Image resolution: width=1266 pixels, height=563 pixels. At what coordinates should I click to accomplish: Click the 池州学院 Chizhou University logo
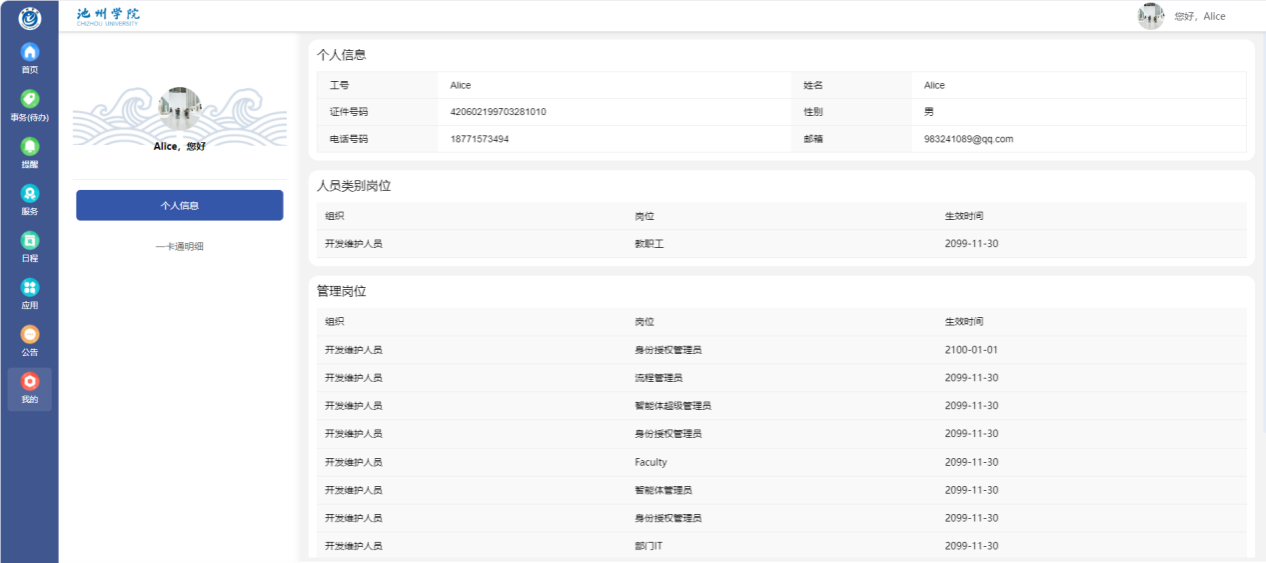pyautogui.click(x=108, y=16)
